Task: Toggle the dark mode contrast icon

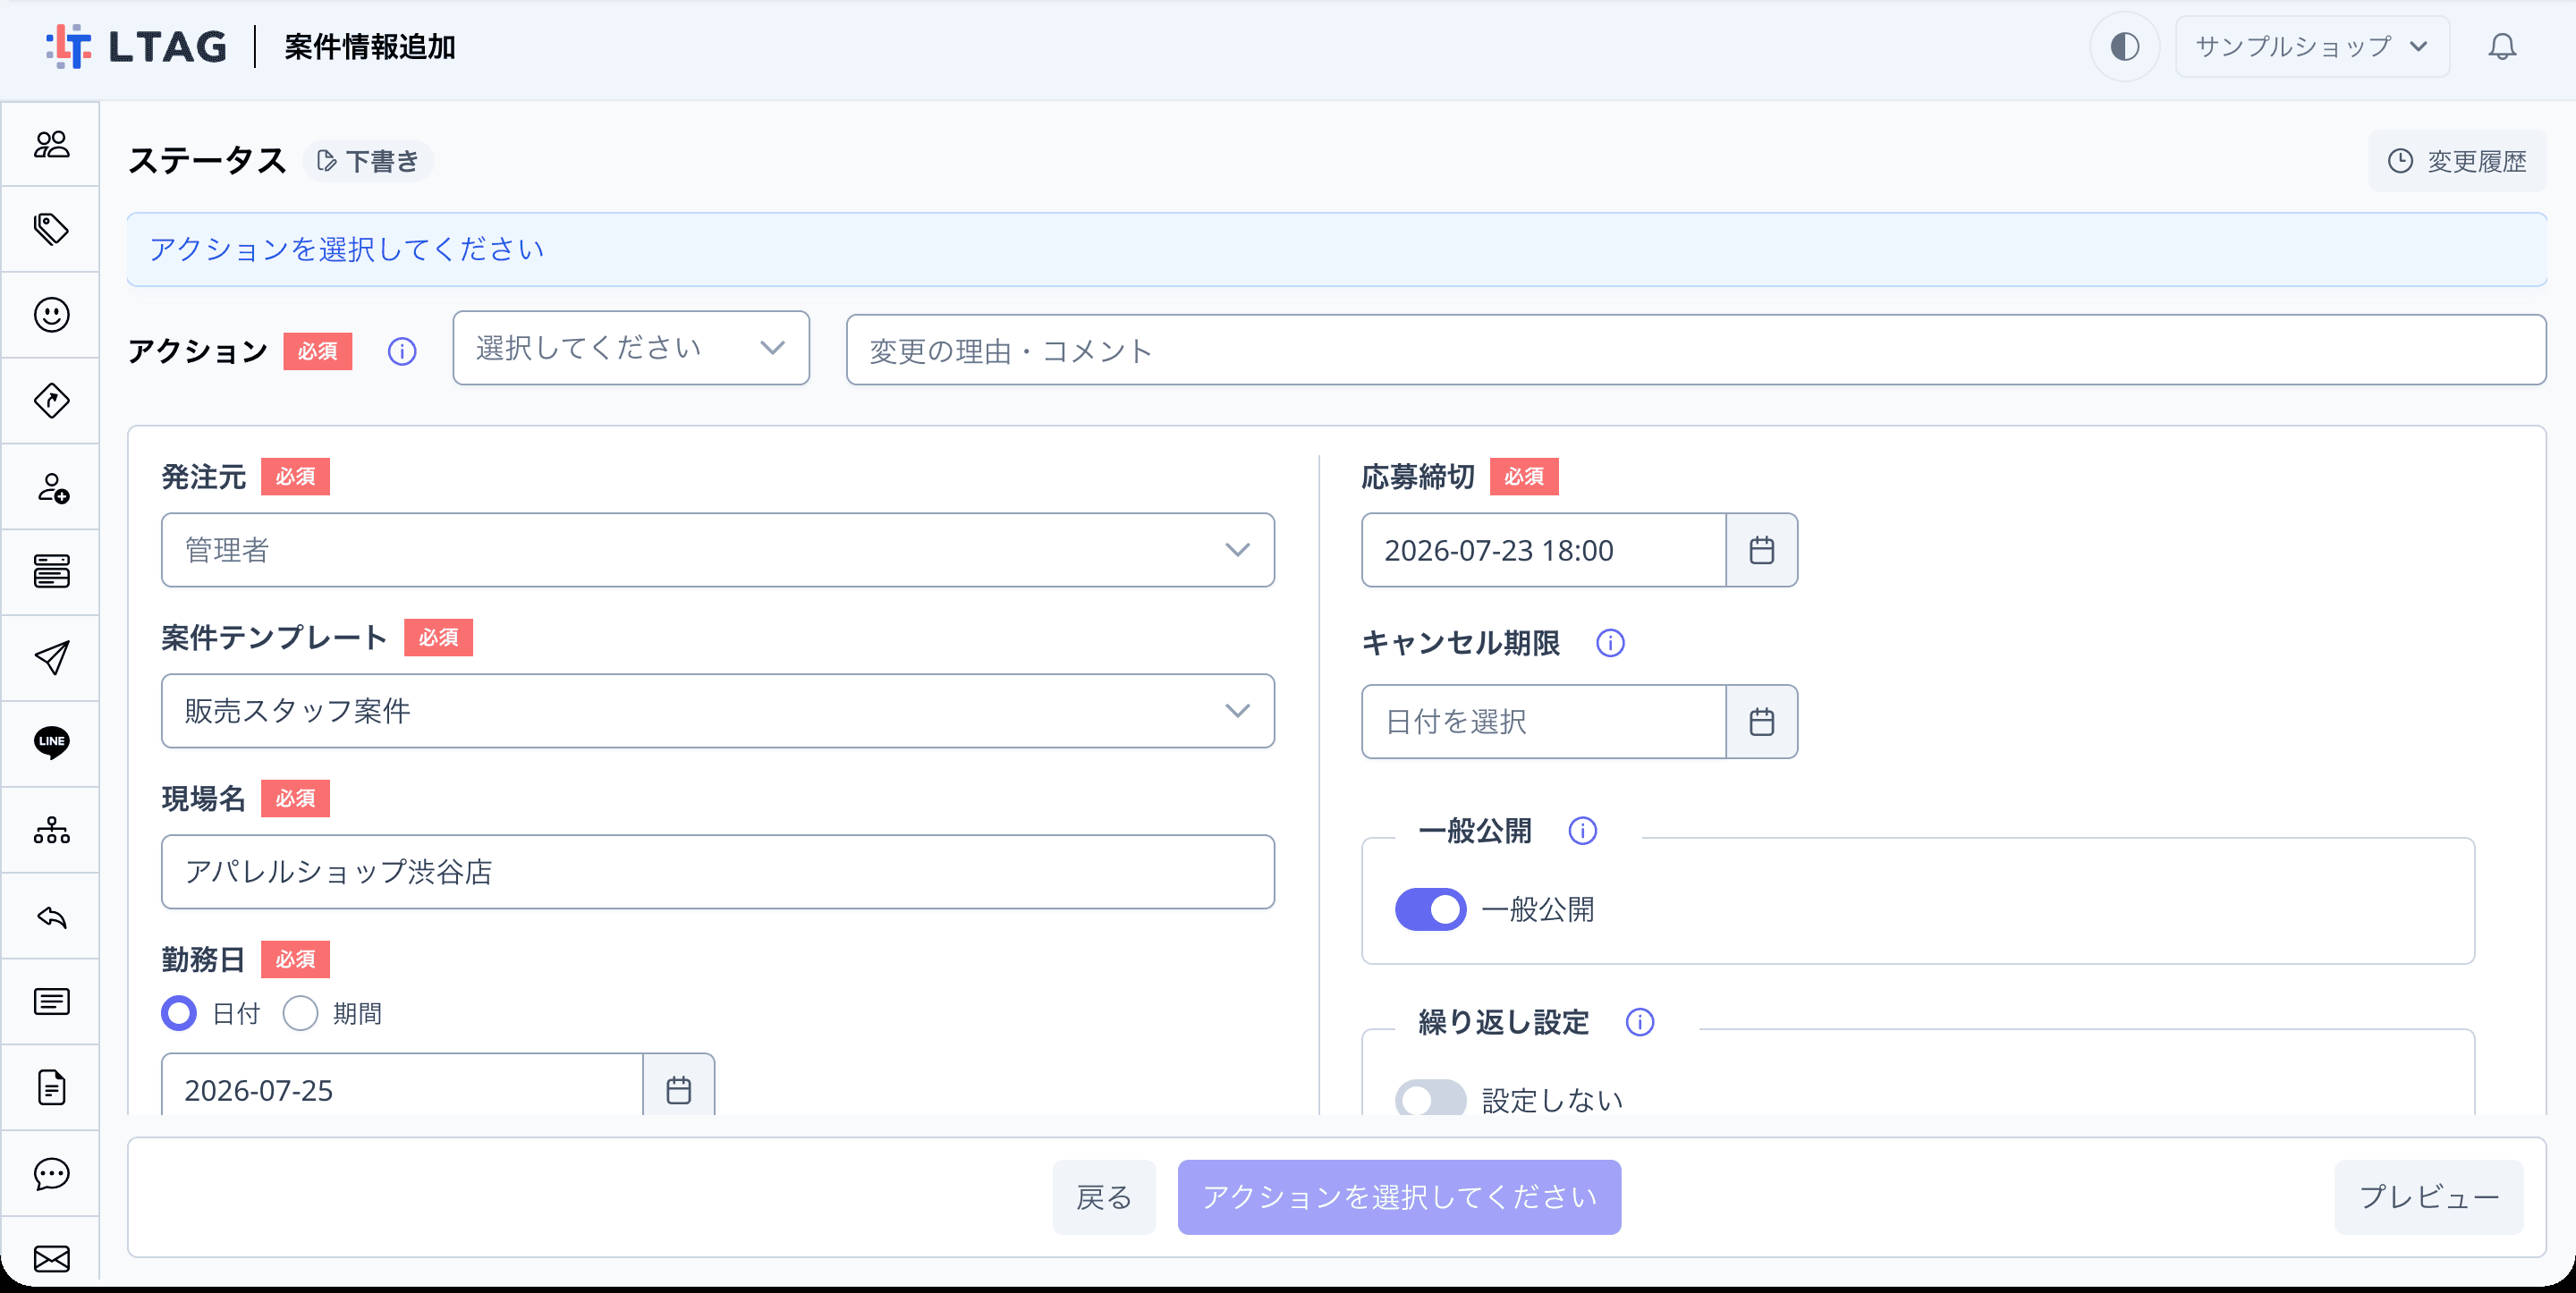Action: pos(2124,47)
